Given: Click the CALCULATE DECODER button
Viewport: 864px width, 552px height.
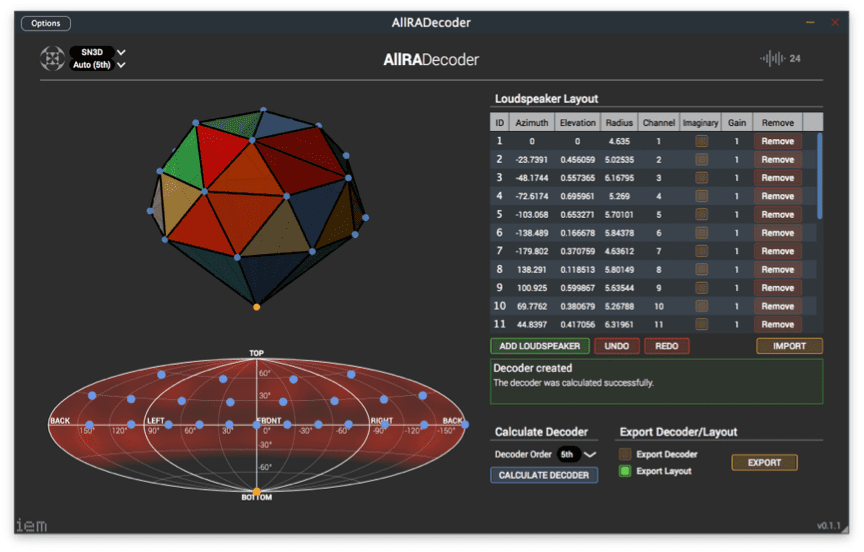Looking at the screenshot, I should (544, 475).
